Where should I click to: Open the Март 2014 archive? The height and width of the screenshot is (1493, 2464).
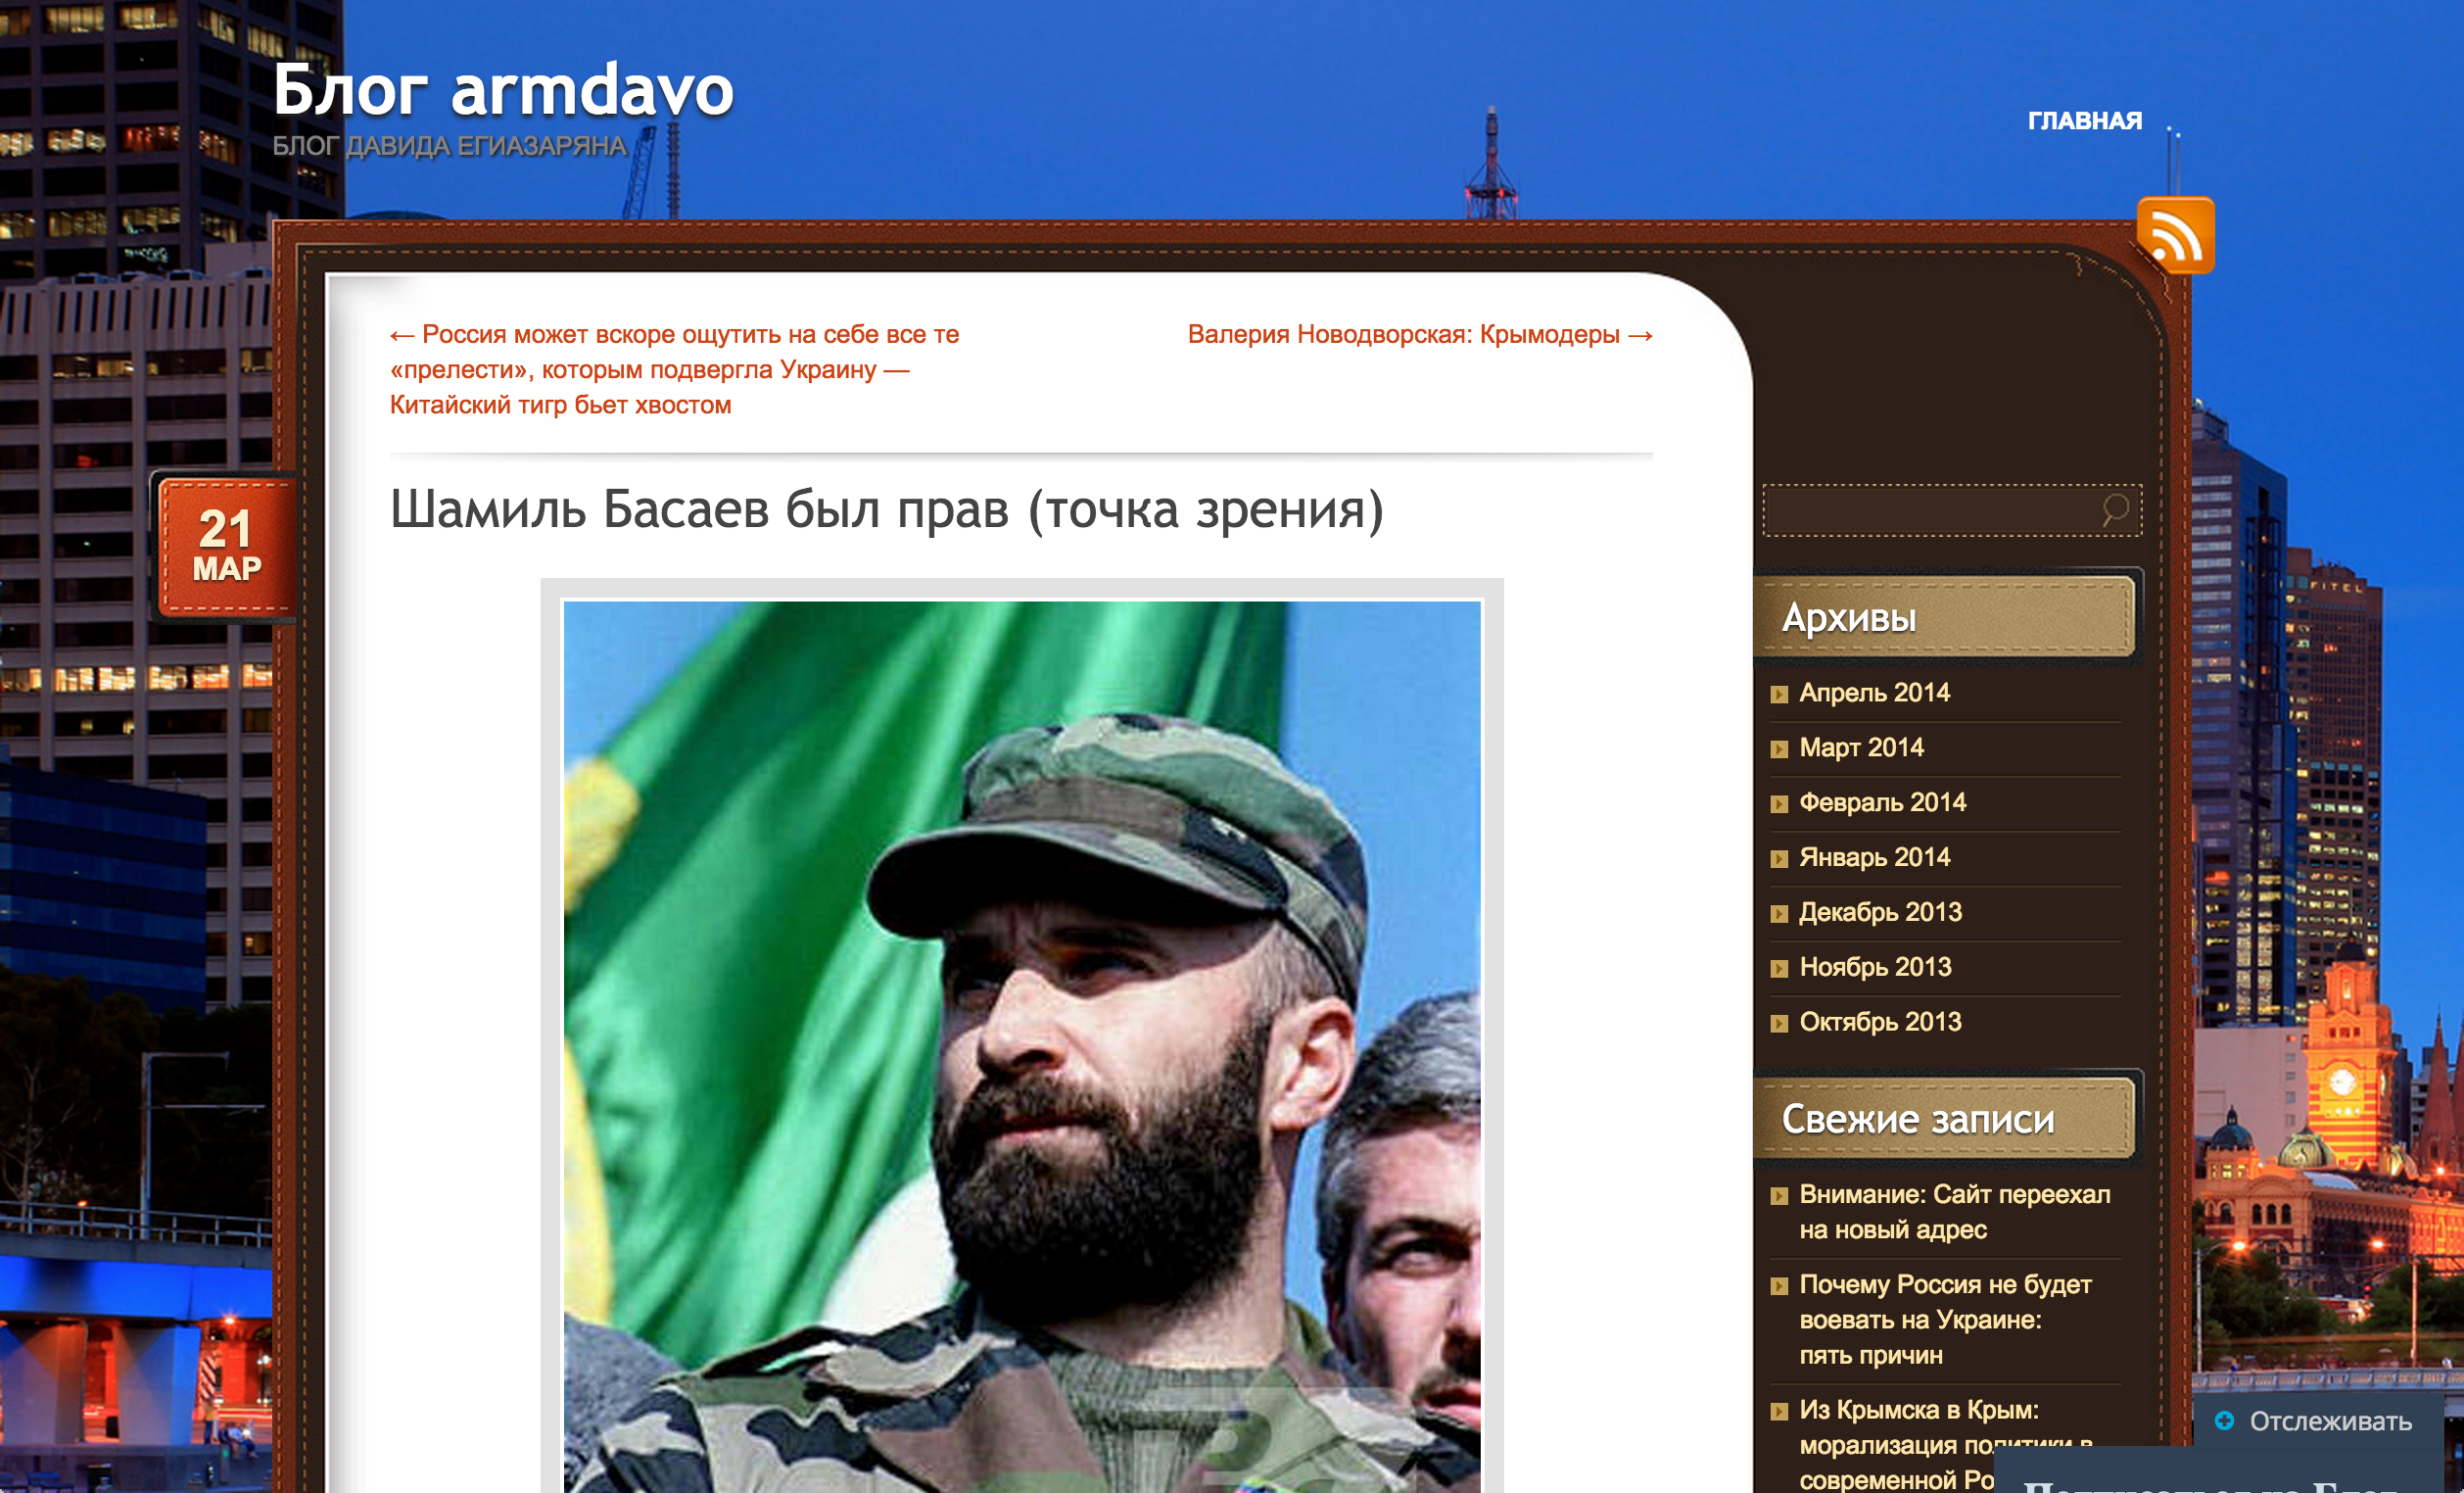click(x=1861, y=747)
